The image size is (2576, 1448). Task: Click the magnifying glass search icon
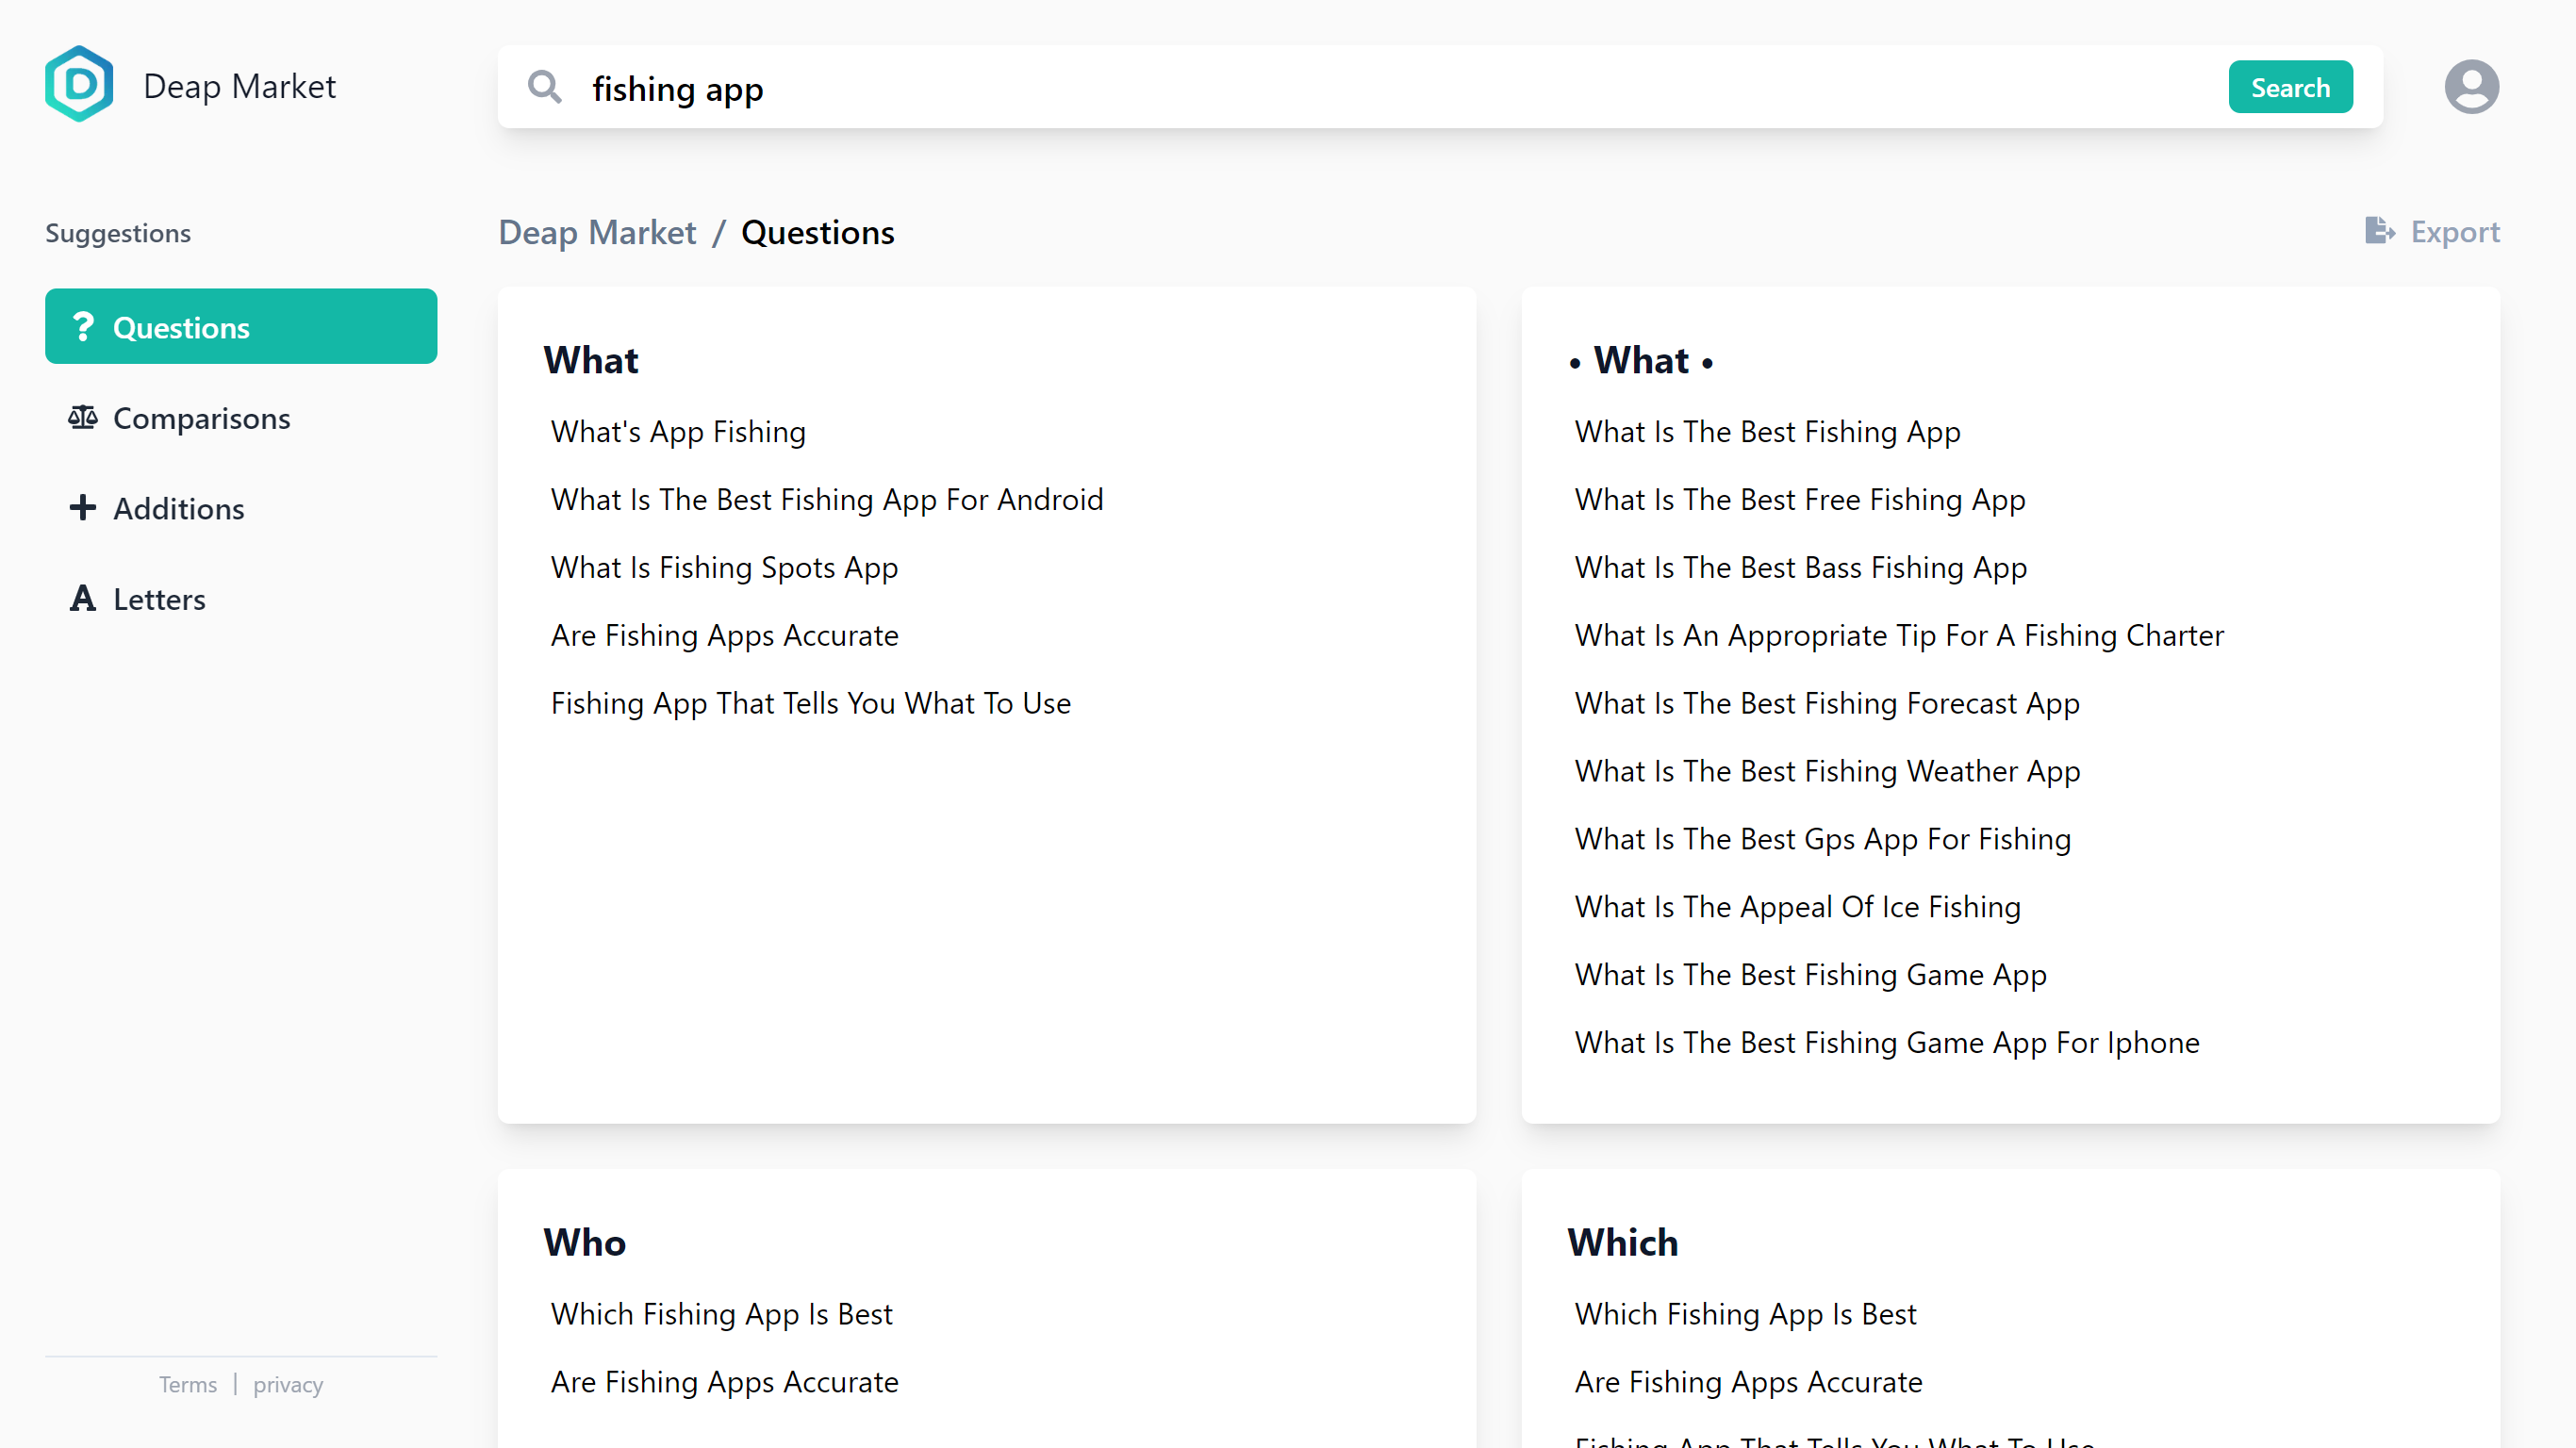pyautogui.click(x=544, y=87)
